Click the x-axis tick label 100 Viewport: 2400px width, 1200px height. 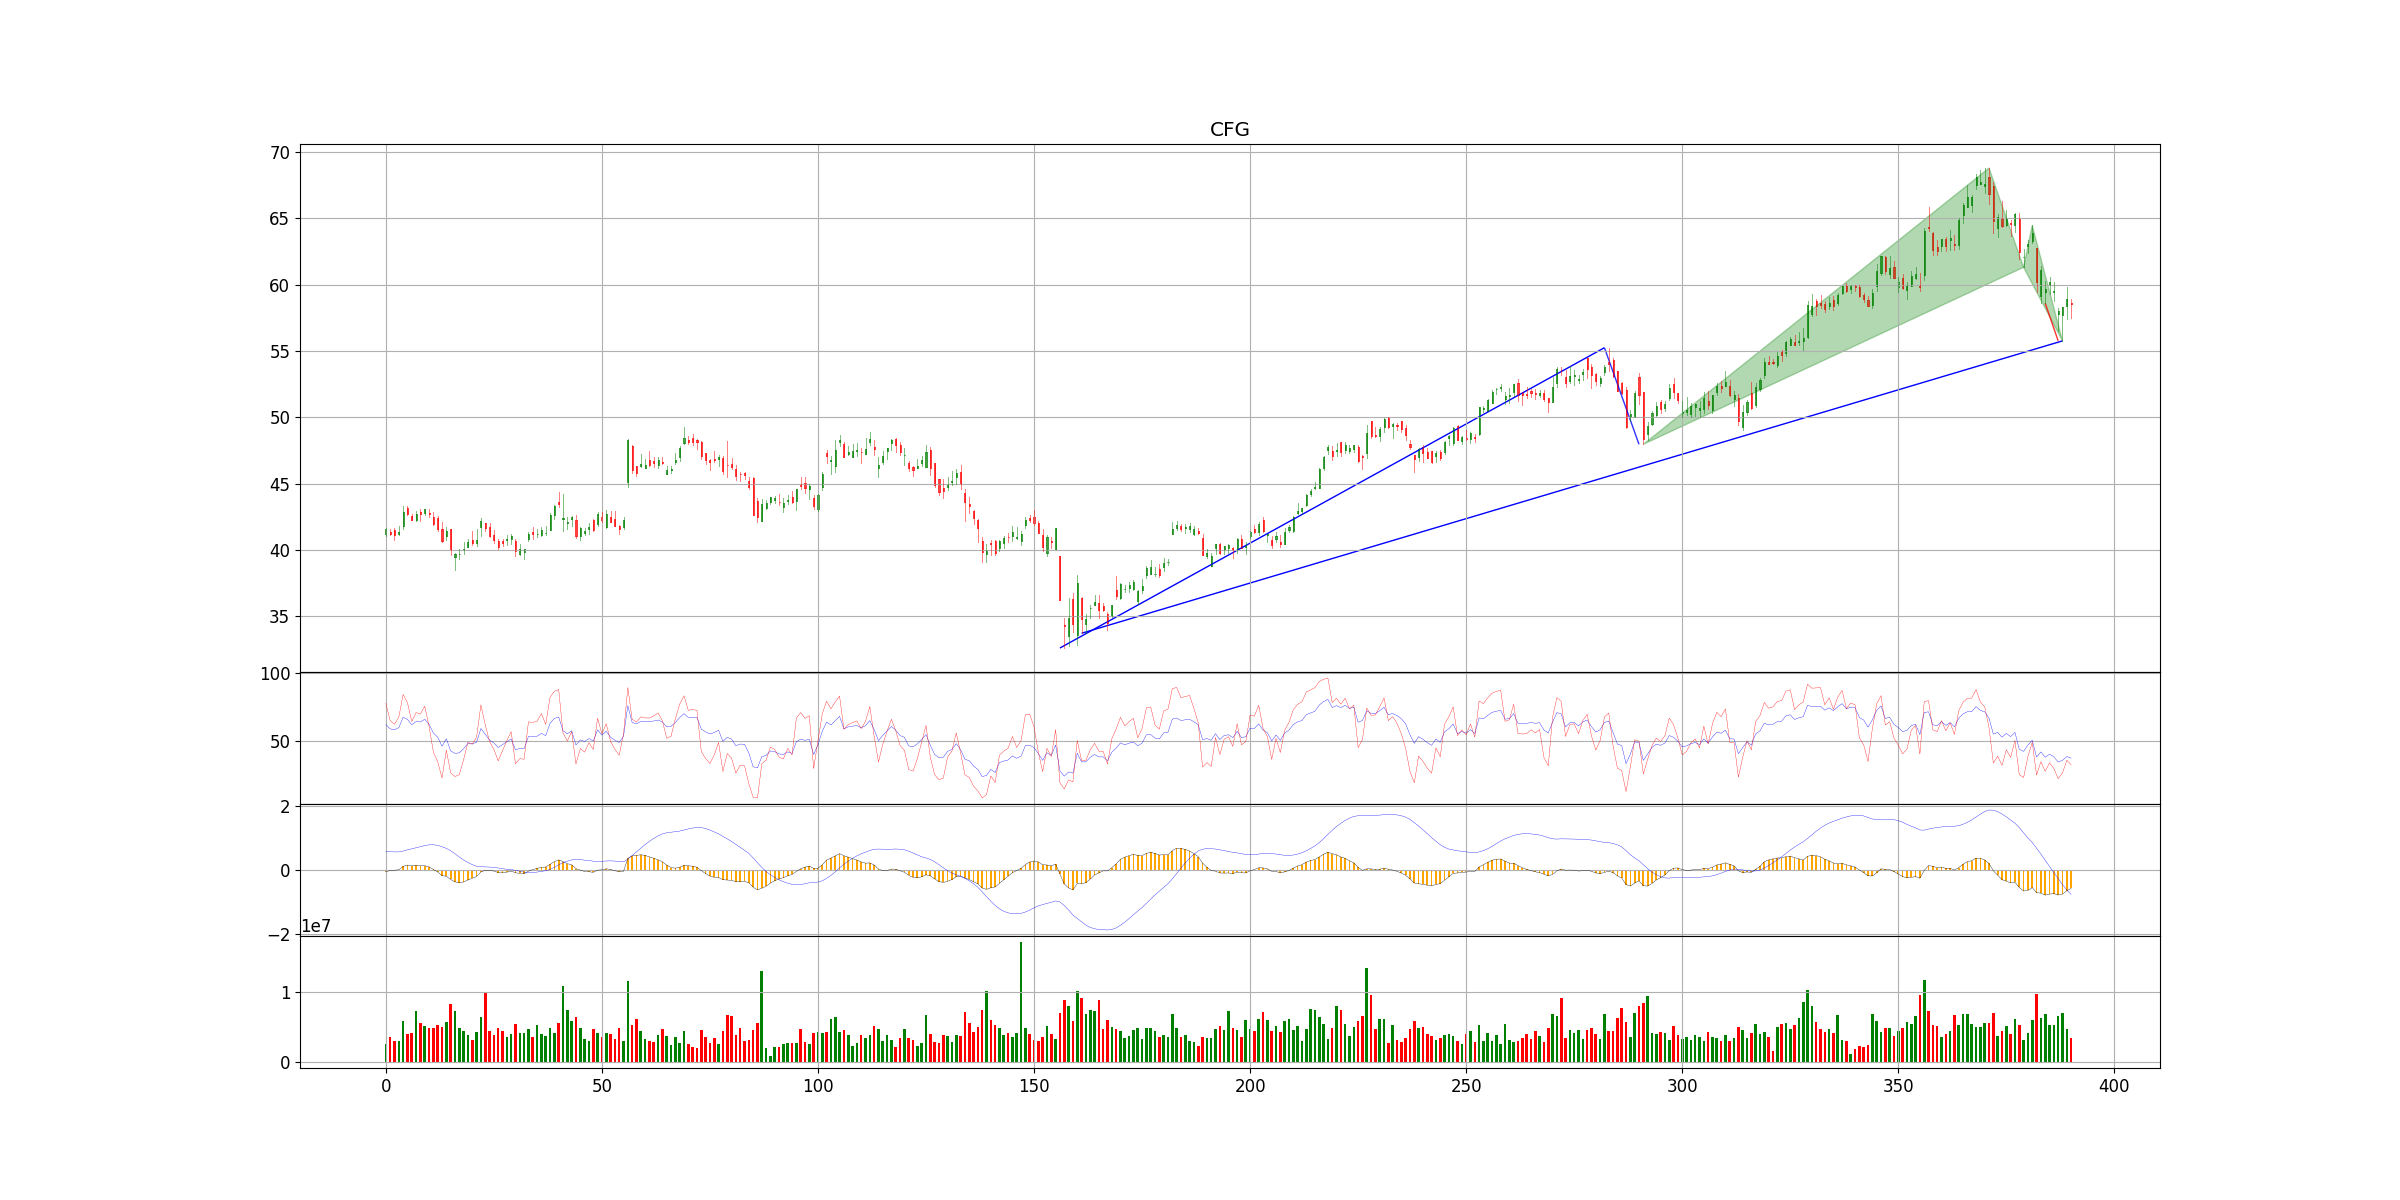[x=817, y=1086]
